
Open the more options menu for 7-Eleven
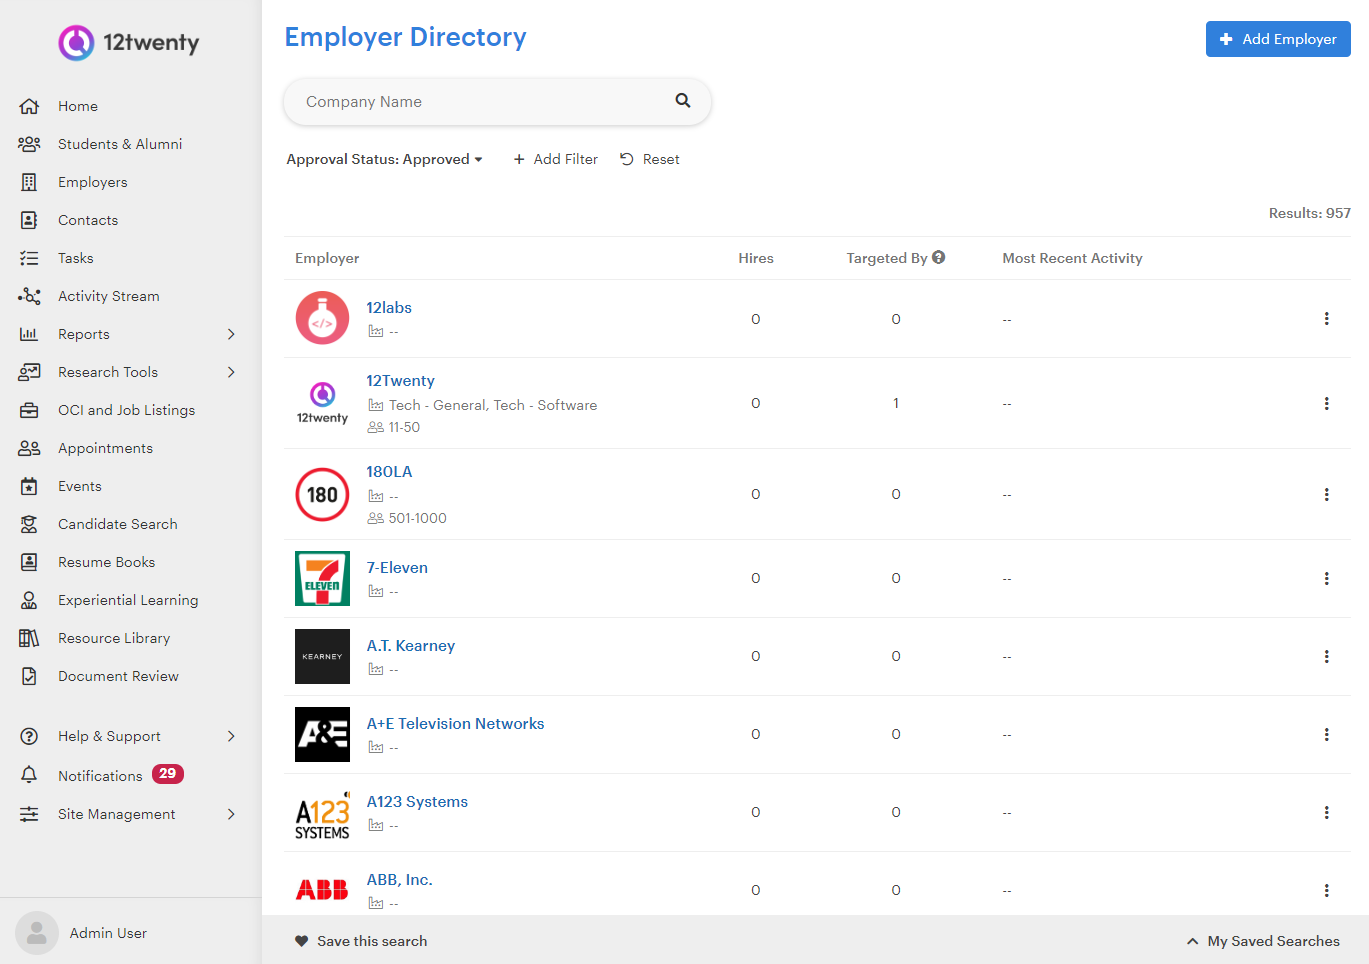coord(1327,578)
